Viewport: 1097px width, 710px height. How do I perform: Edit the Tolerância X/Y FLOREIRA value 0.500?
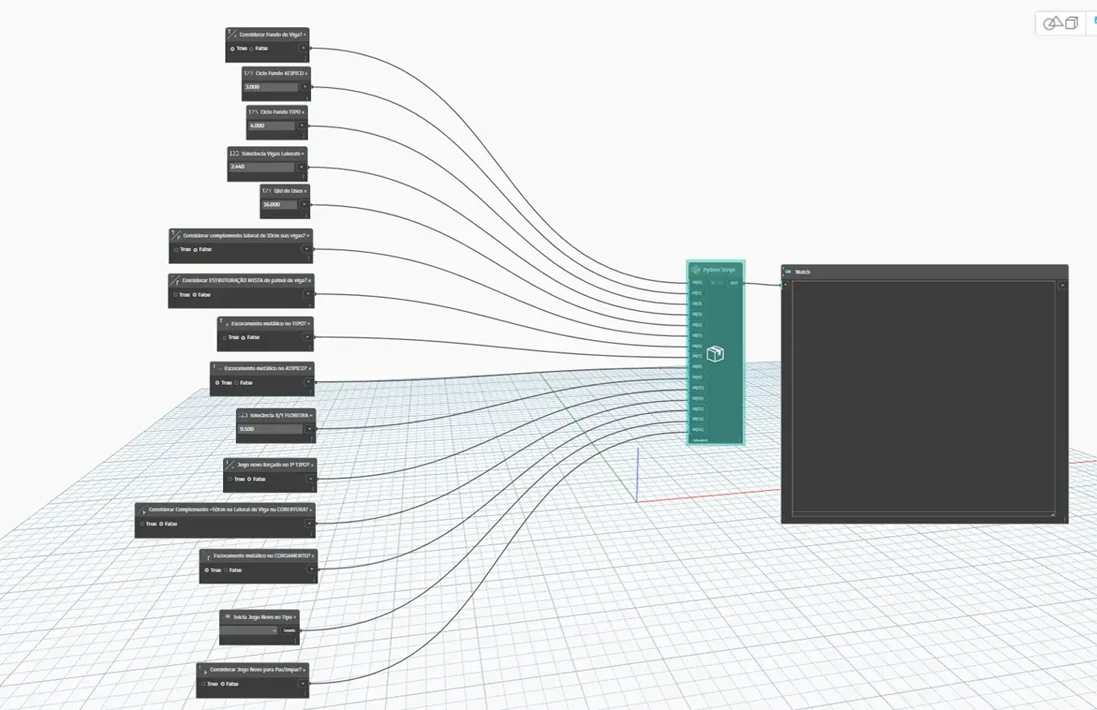pyautogui.click(x=271, y=429)
